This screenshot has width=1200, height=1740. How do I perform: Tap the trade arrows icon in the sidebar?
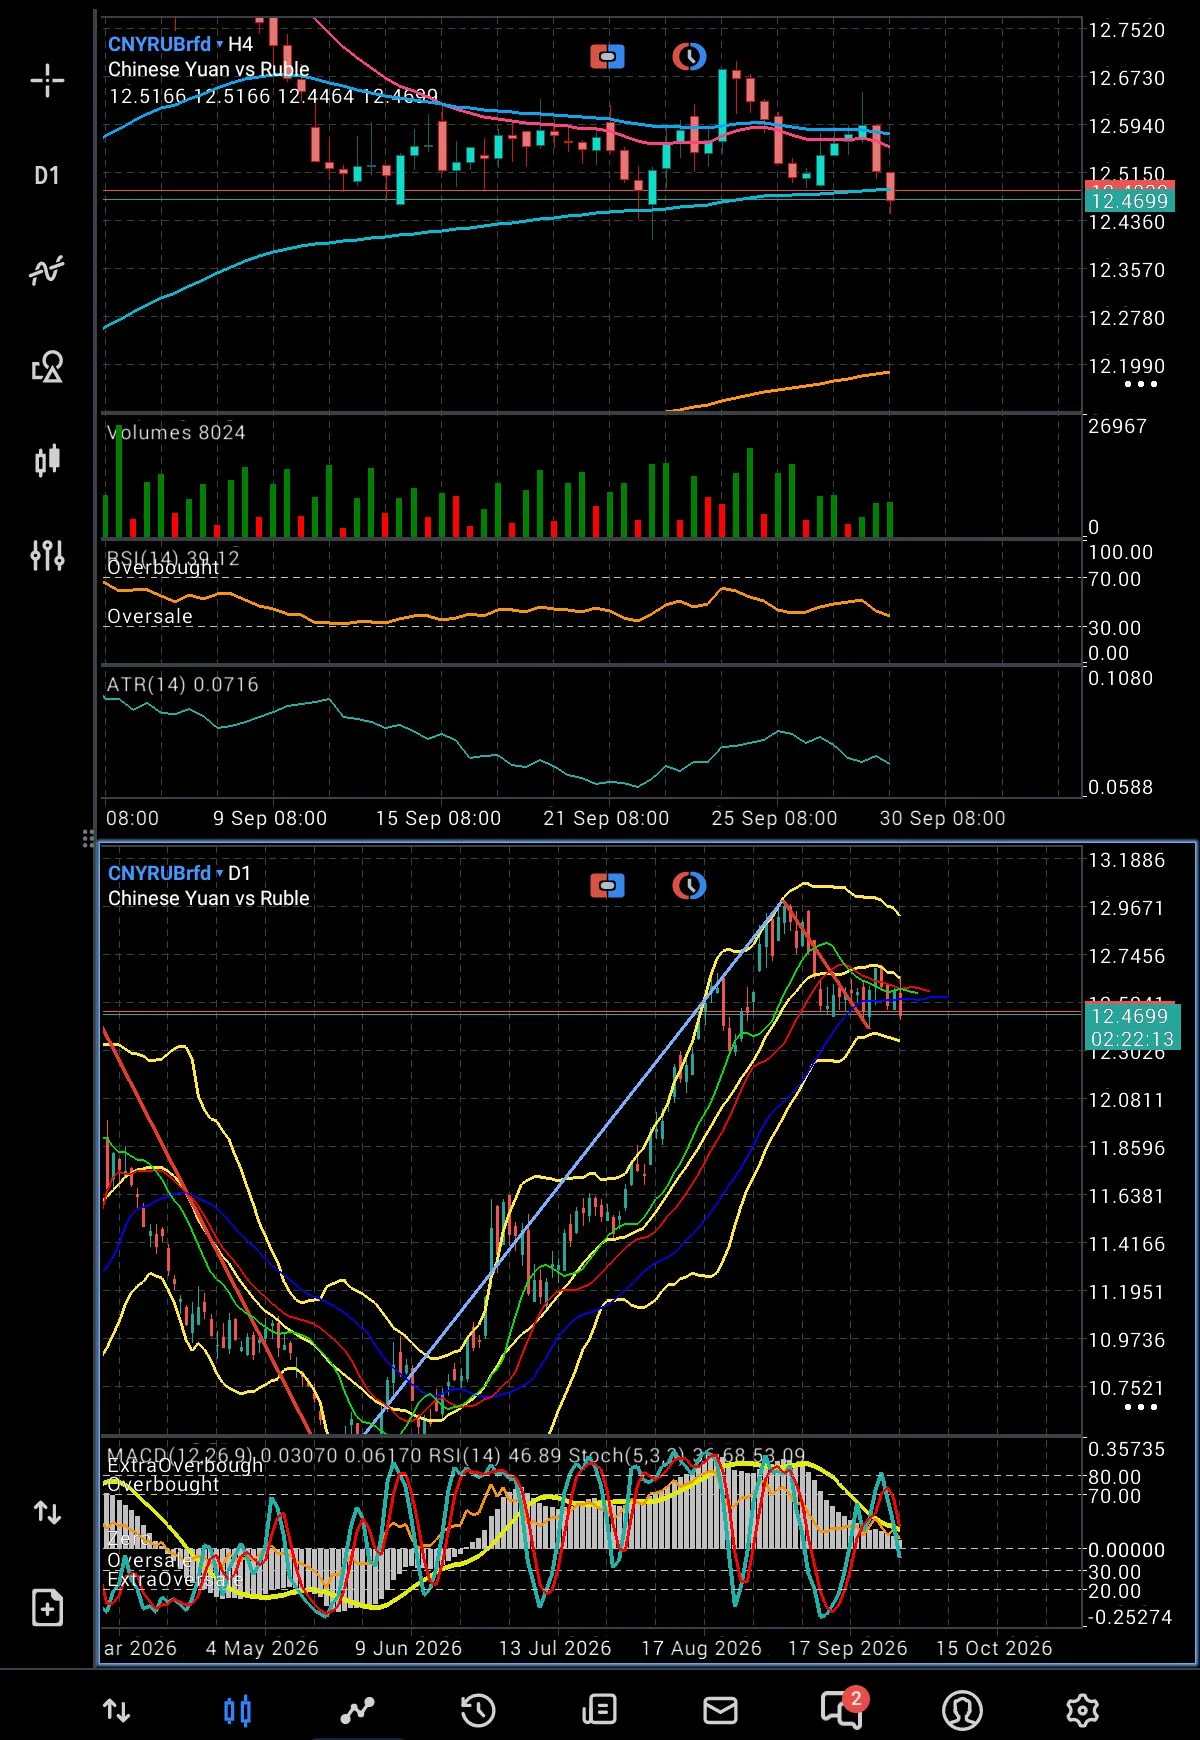[x=47, y=1512]
